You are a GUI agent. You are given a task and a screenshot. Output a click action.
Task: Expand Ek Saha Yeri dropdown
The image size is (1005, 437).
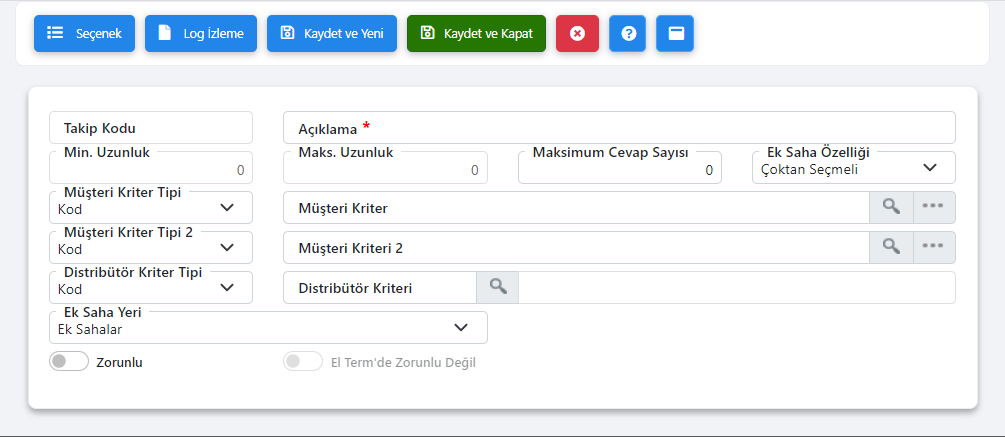pyautogui.click(x=268, y=327)
